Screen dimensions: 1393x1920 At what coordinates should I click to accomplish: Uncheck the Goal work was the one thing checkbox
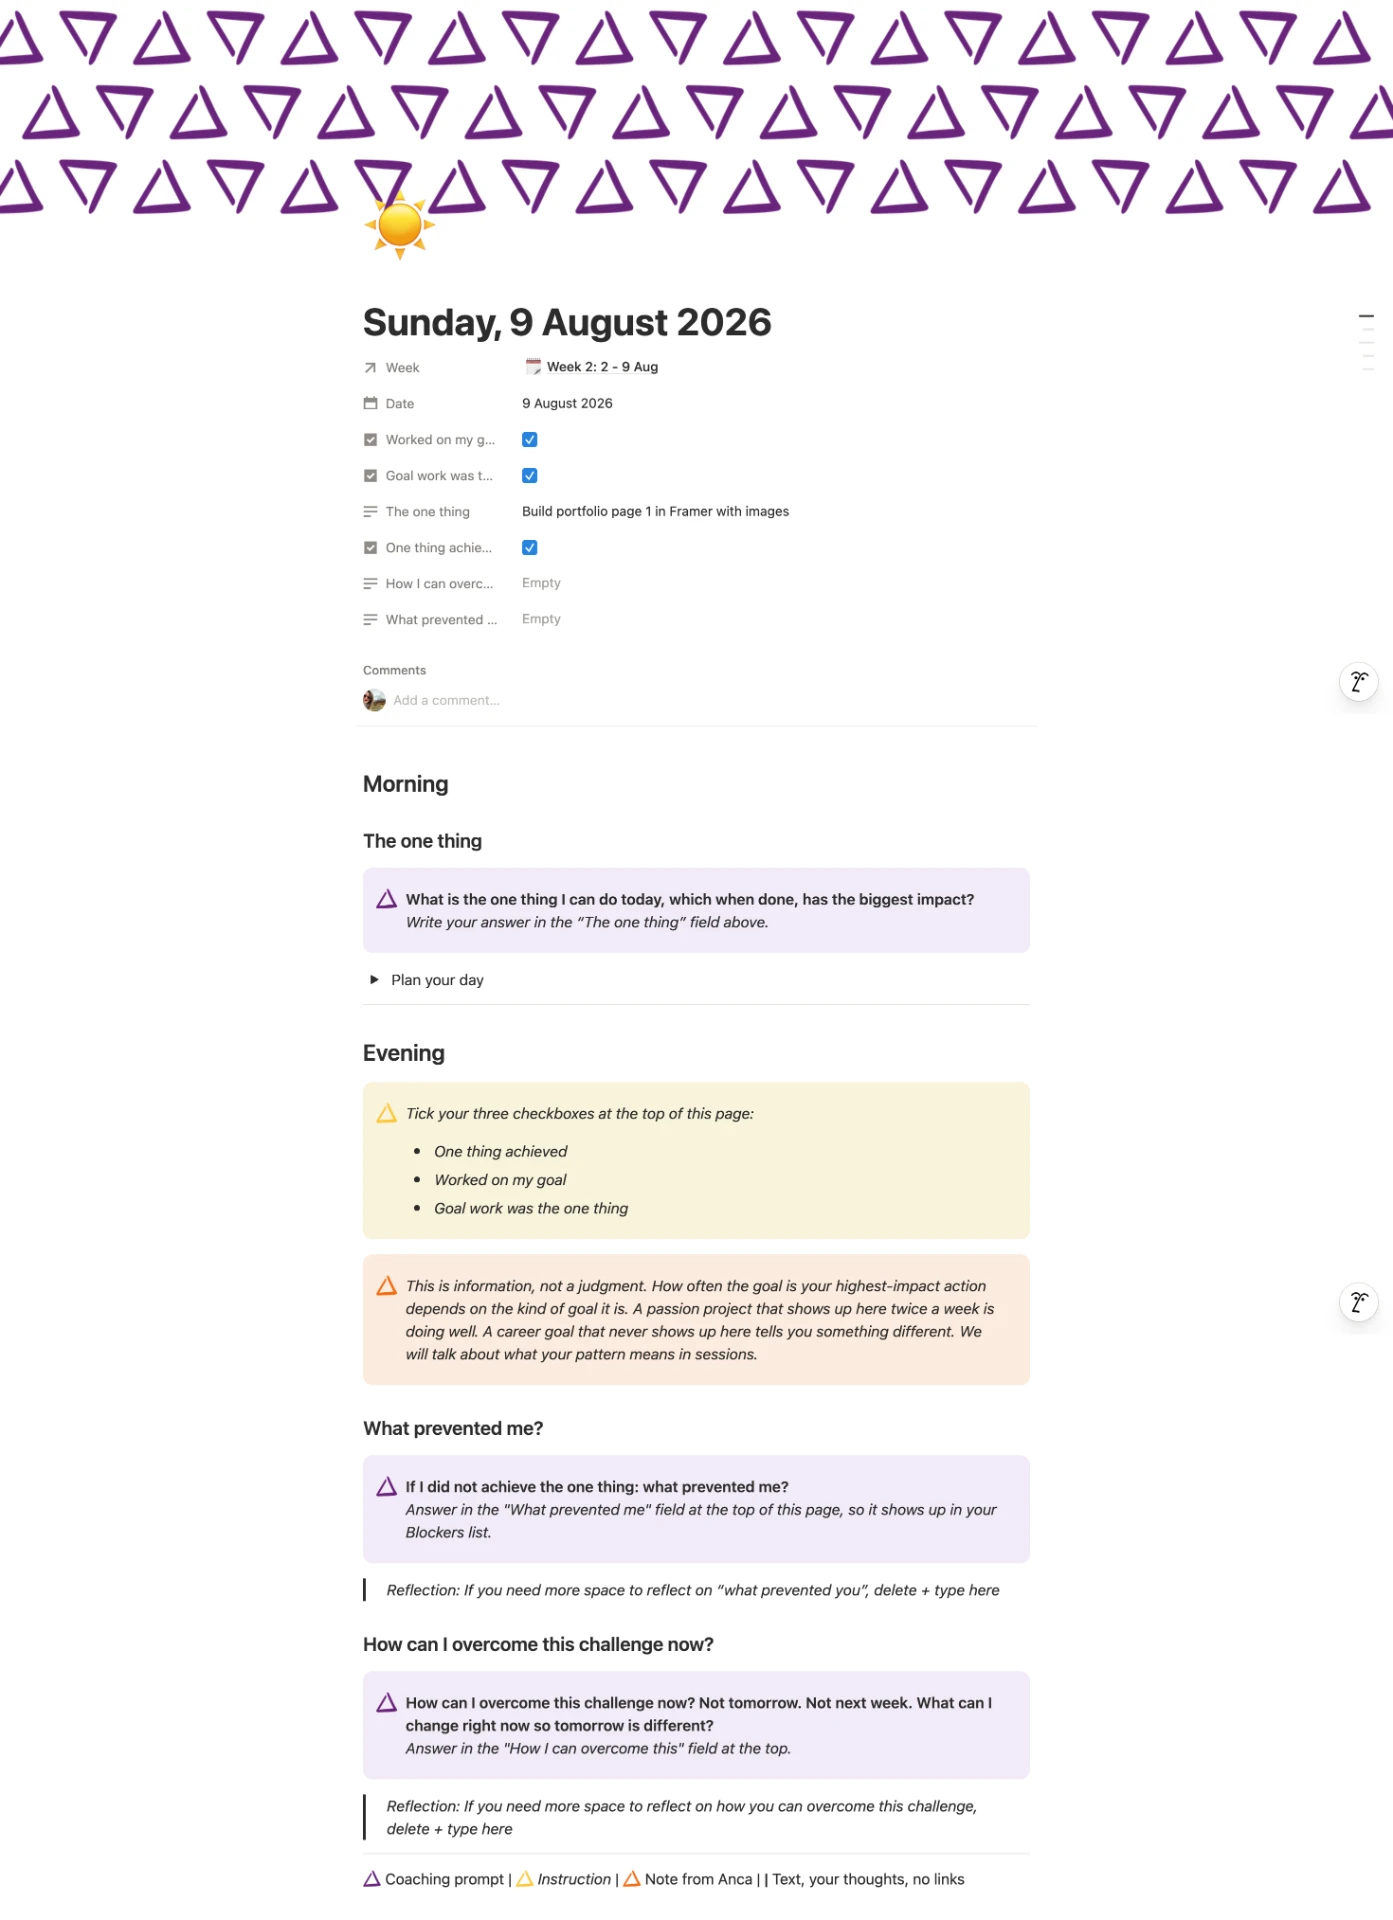click(530, 476)
